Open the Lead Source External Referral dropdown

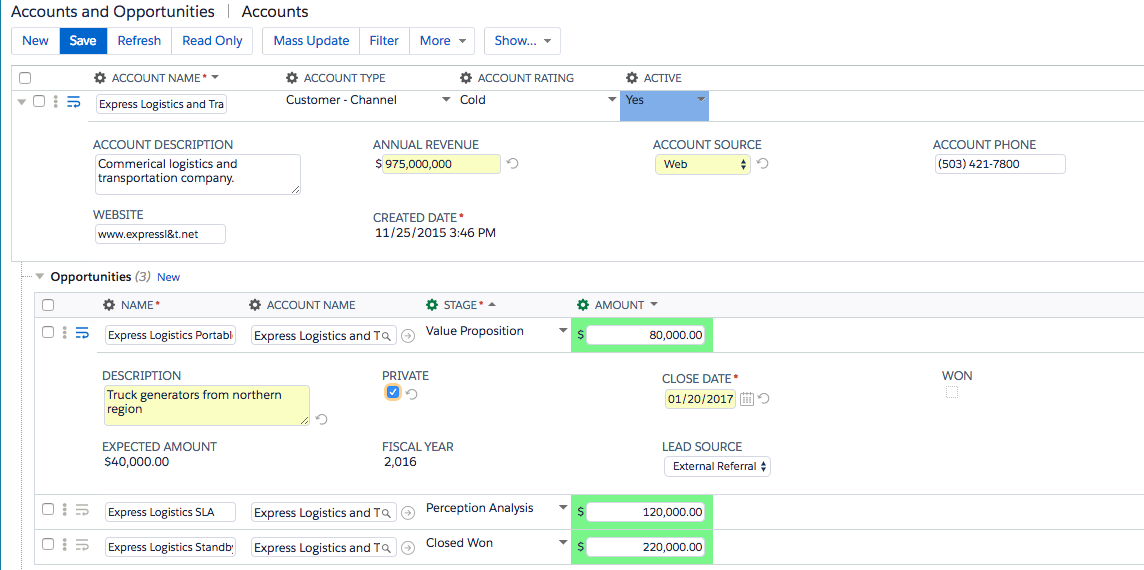click(717, 466)
